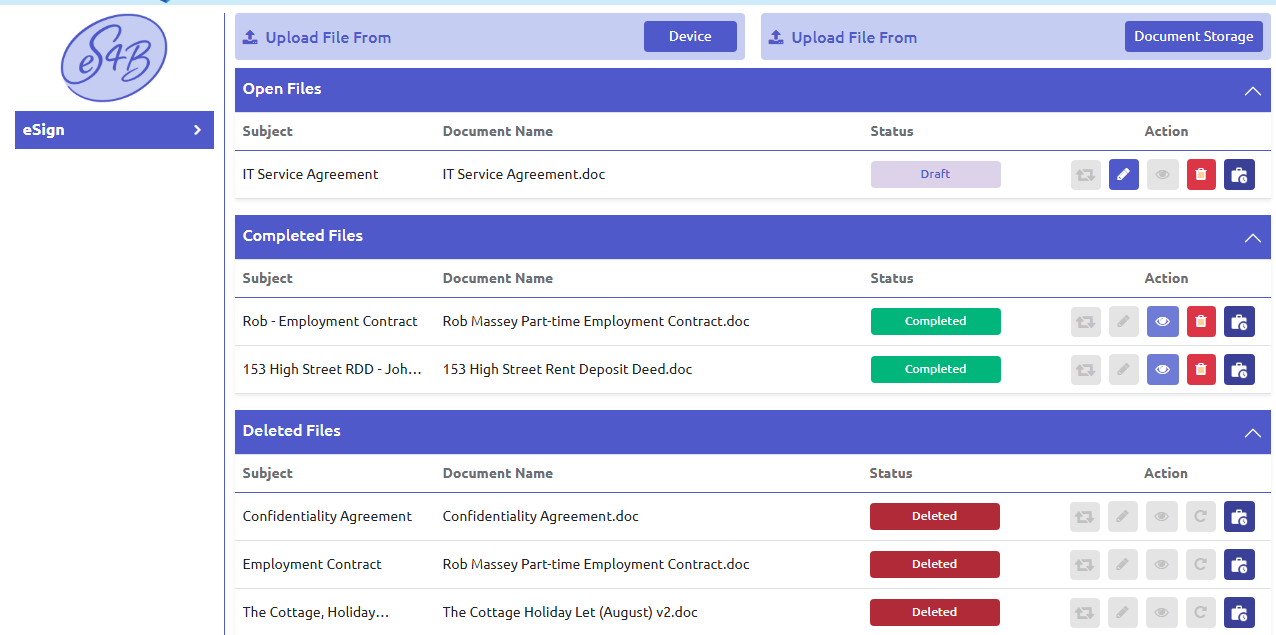The height and width of the screenshot is (635, 1276).
Task: View the completed Rob Massey Employment Contract
Action: coord(1162,321)
